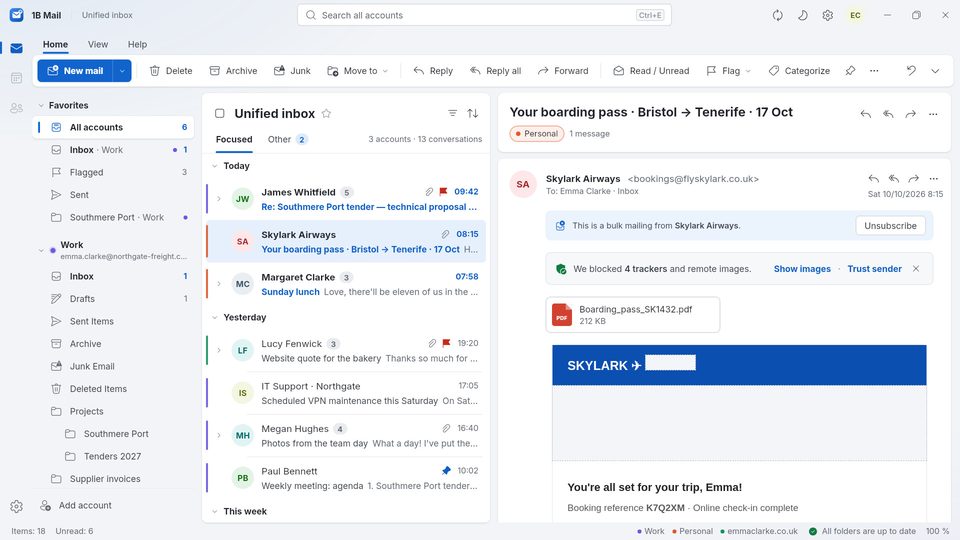This screenshot has height=540, width=960.
Task: Click Reply in the toolbar
Action: pos(433,71)
